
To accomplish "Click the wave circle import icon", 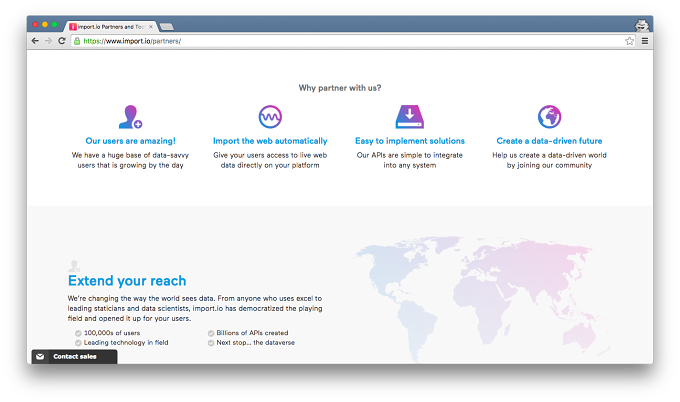I will (x=270, y=117).
